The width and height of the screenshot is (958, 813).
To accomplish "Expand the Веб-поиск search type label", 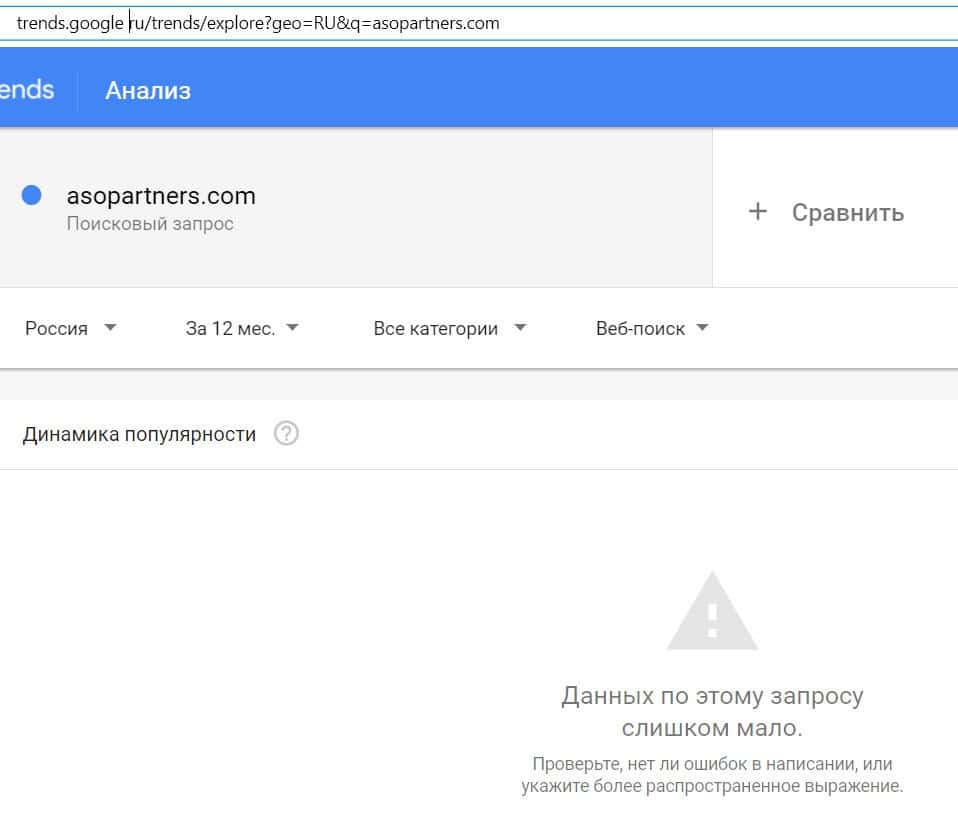I will click(640, 328).
